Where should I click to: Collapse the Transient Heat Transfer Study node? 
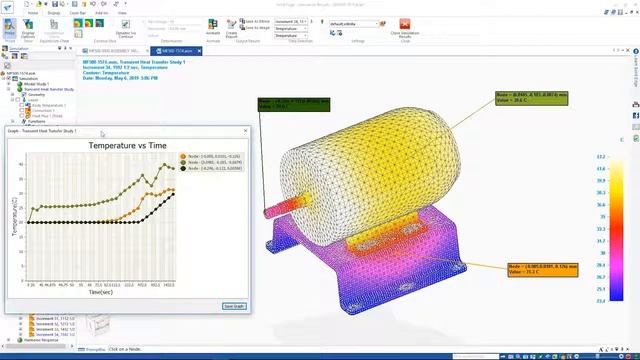click(9, 89)
